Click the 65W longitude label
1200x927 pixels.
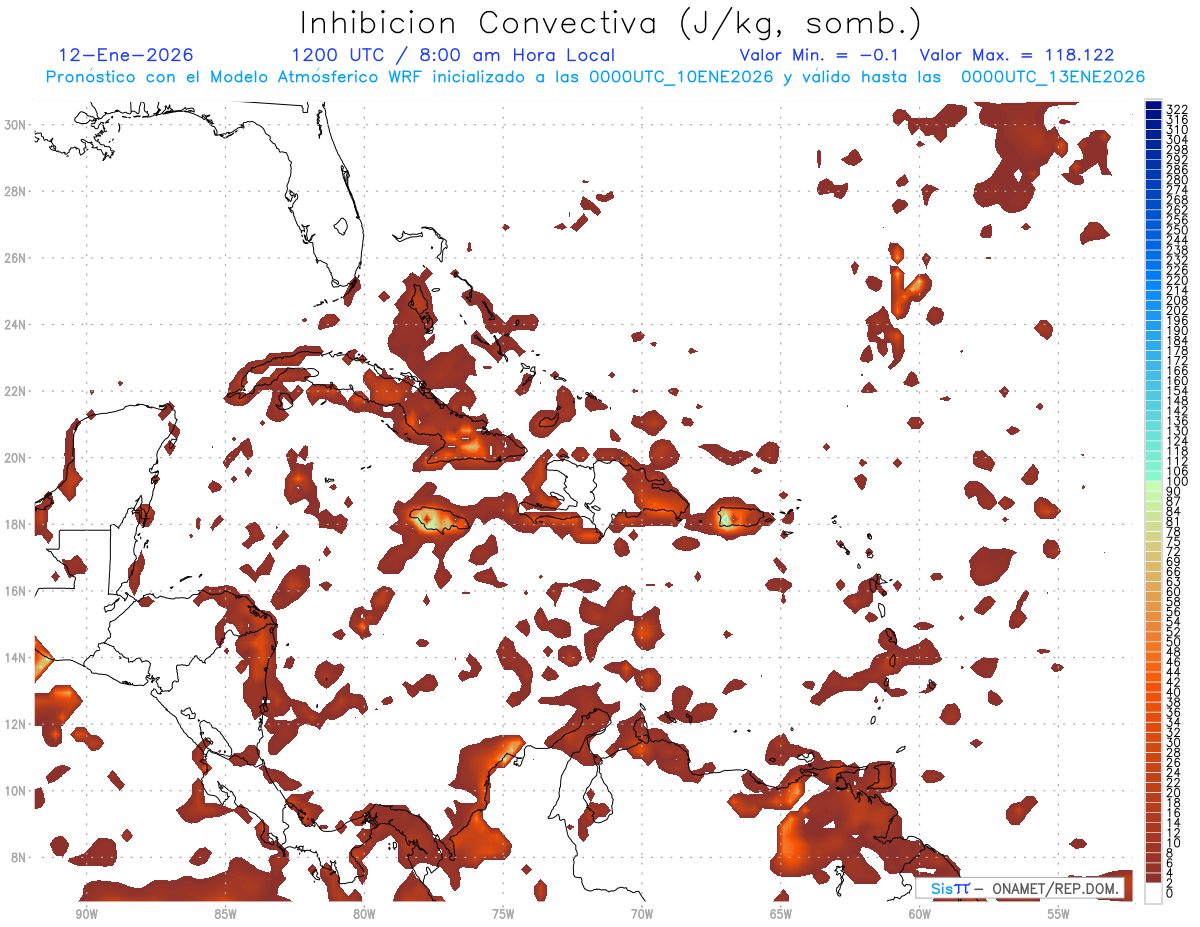coord(781,915)
